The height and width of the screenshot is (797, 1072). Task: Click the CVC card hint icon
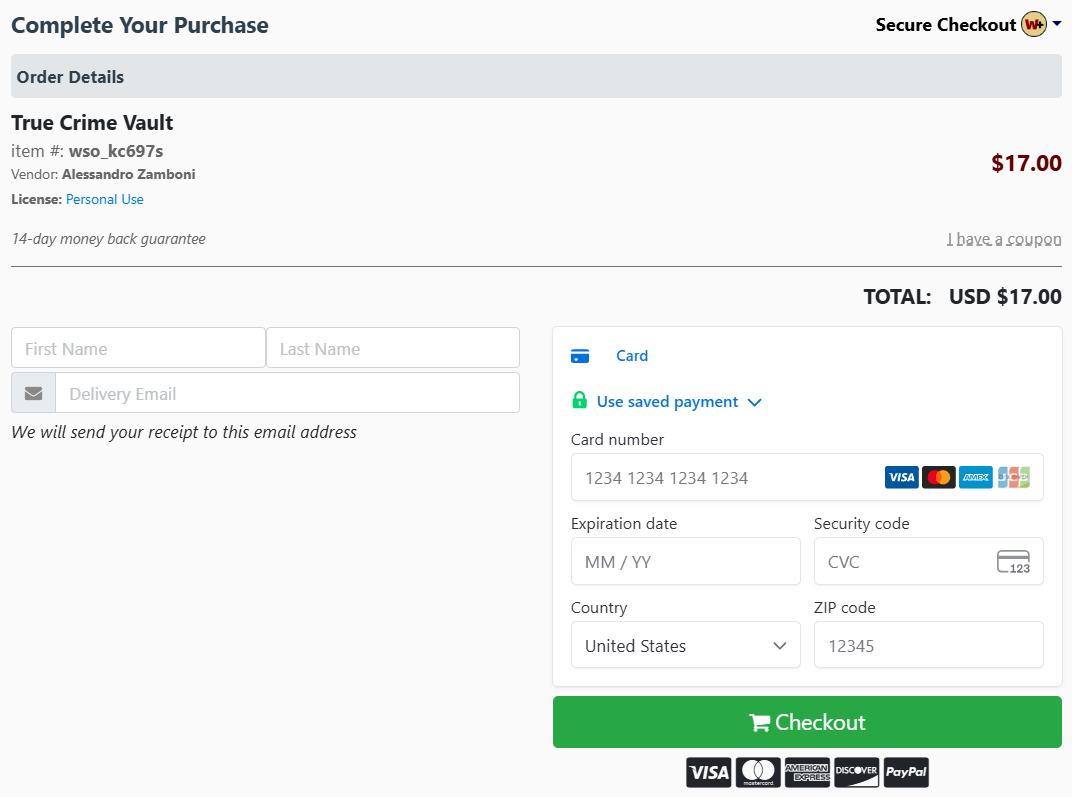1013,562
